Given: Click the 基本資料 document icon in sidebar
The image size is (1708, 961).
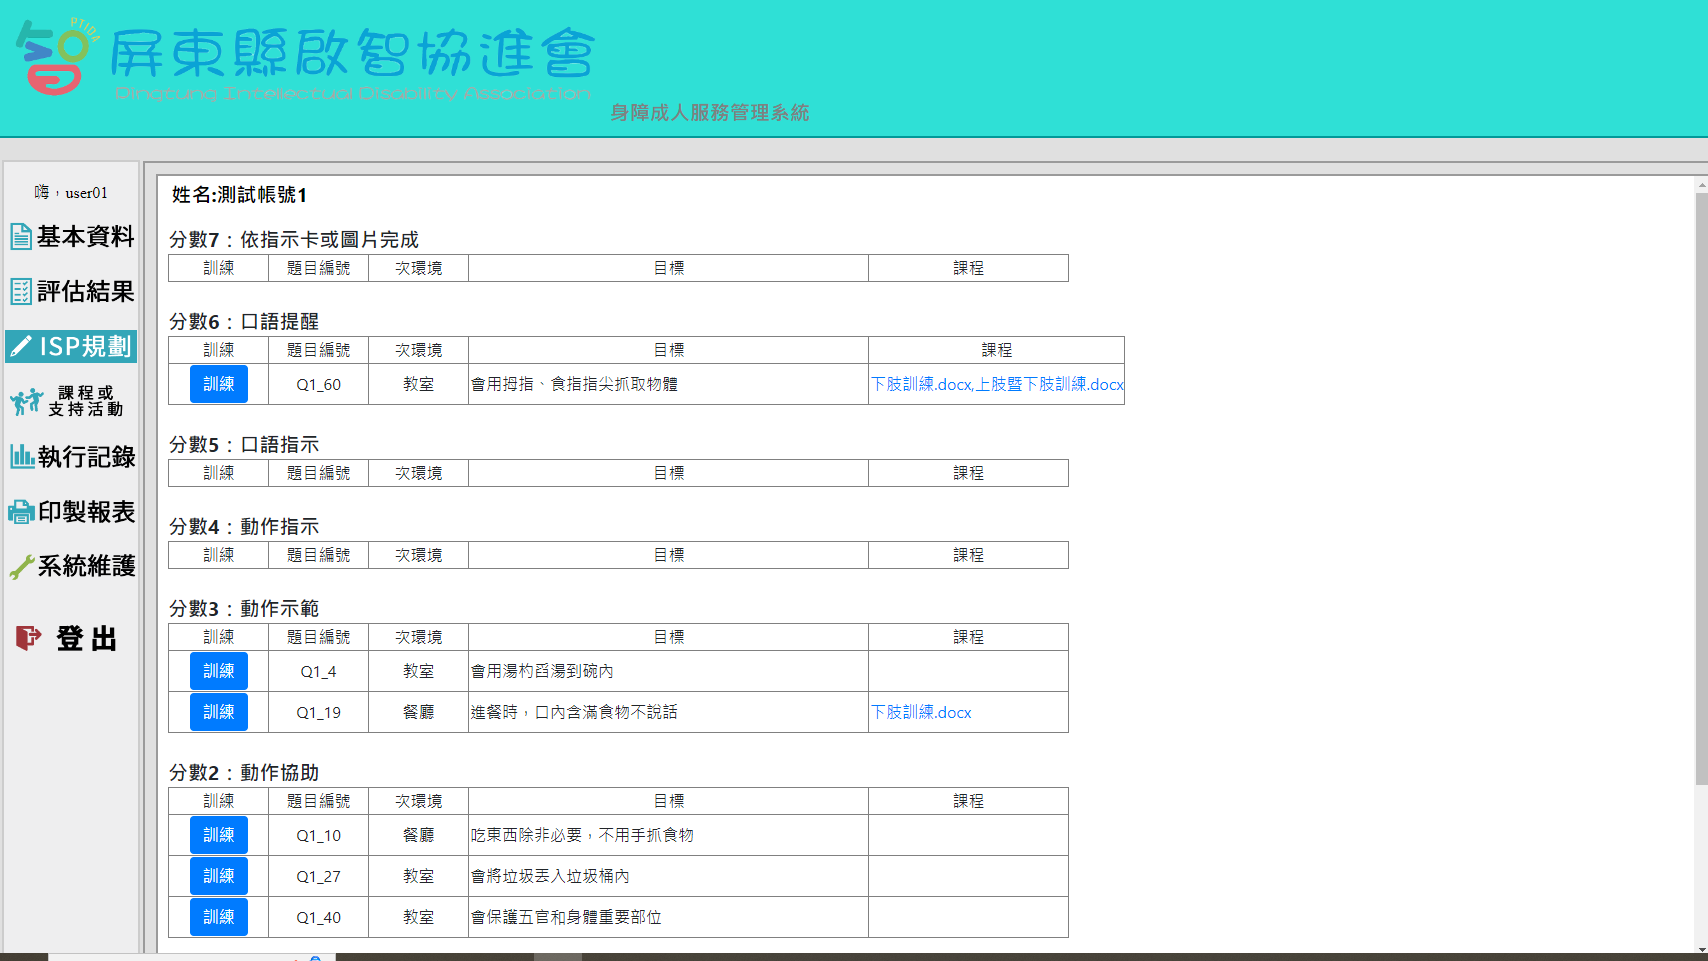Looking at the screenshot, I should click(21, 237).
